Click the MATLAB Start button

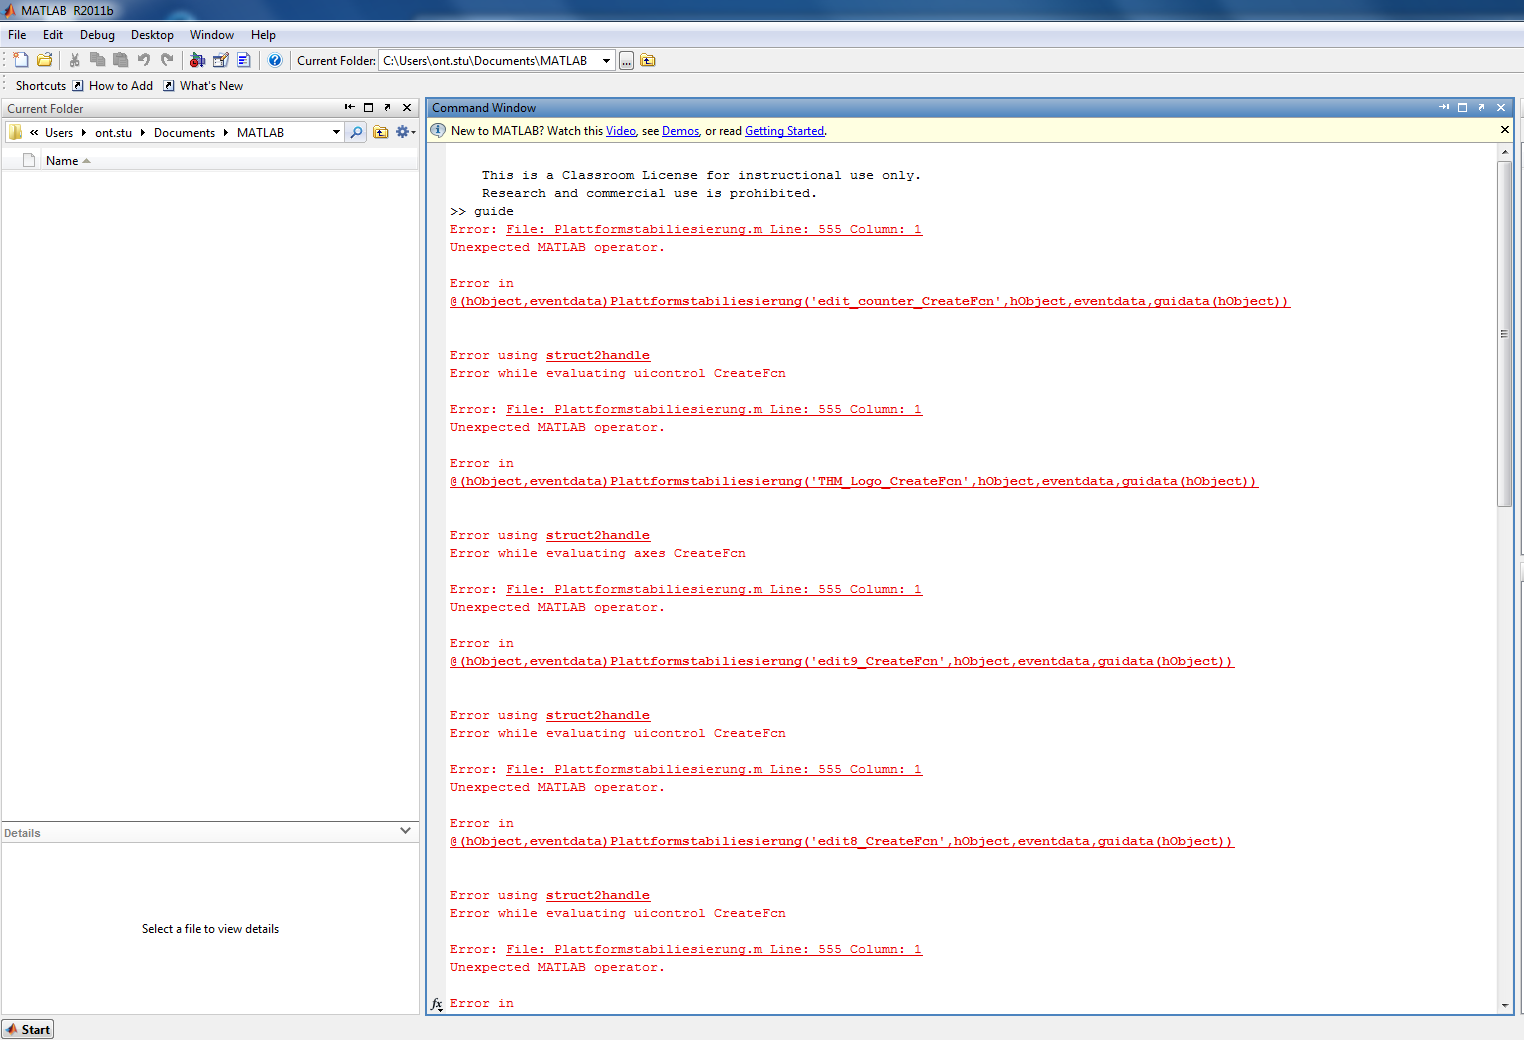[x=28, y=1029]
